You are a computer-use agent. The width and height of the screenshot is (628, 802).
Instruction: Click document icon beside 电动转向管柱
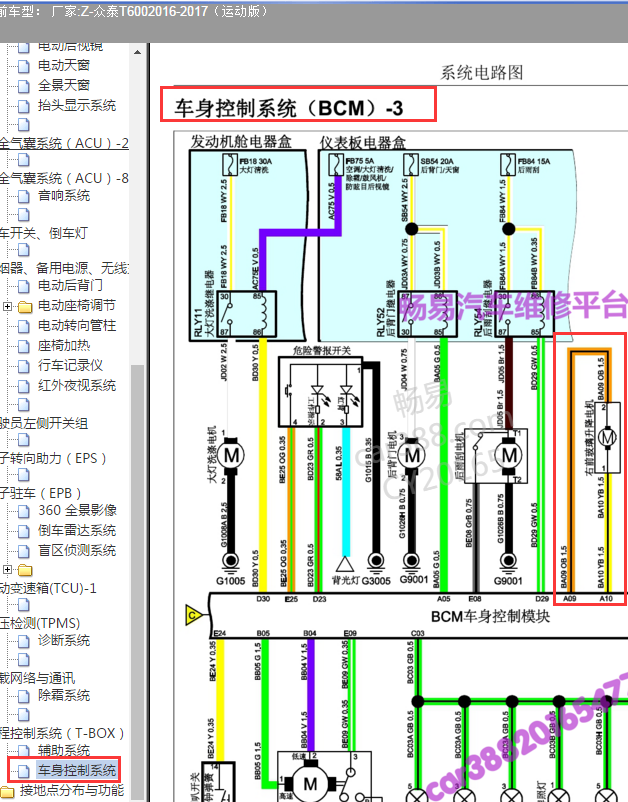point(24,326)
